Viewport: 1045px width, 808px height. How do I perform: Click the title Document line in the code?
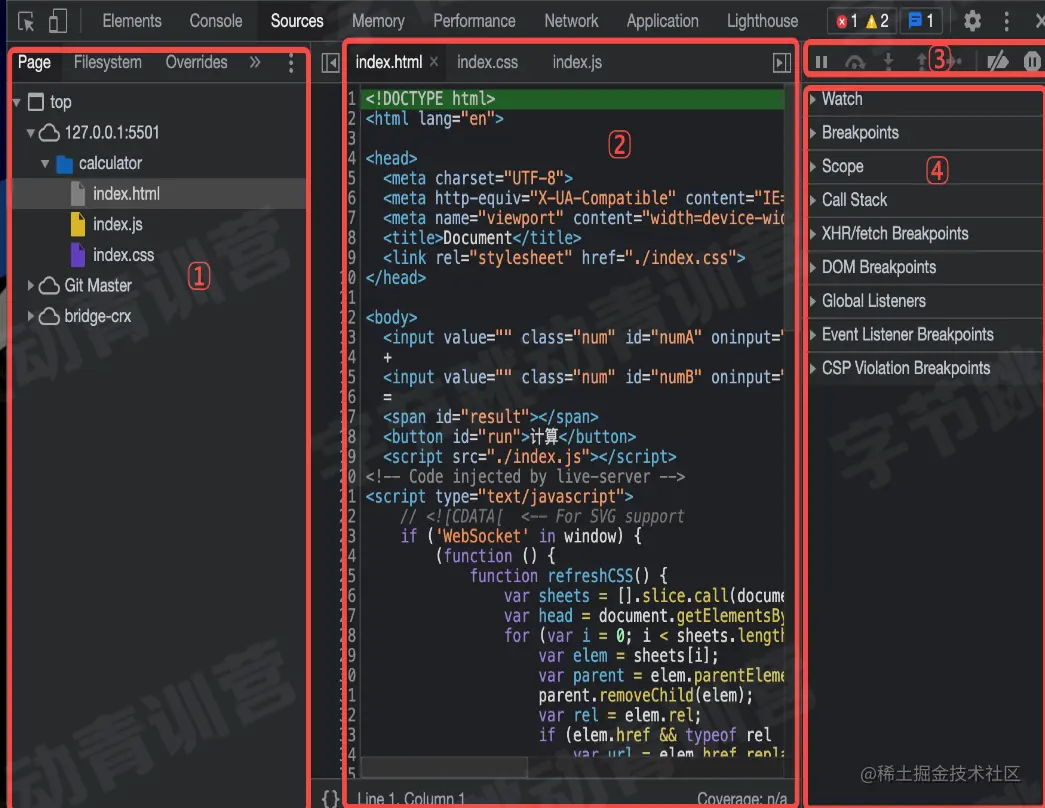pos(482,238)
